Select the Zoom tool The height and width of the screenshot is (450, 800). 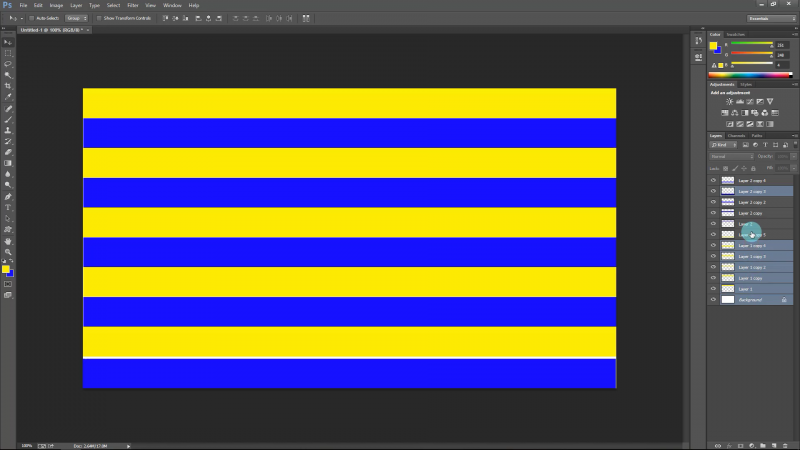(8, 252)
